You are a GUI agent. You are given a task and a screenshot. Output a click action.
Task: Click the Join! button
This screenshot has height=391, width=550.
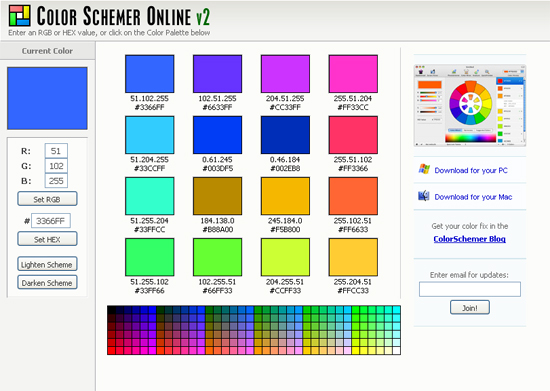coord(470,308)
